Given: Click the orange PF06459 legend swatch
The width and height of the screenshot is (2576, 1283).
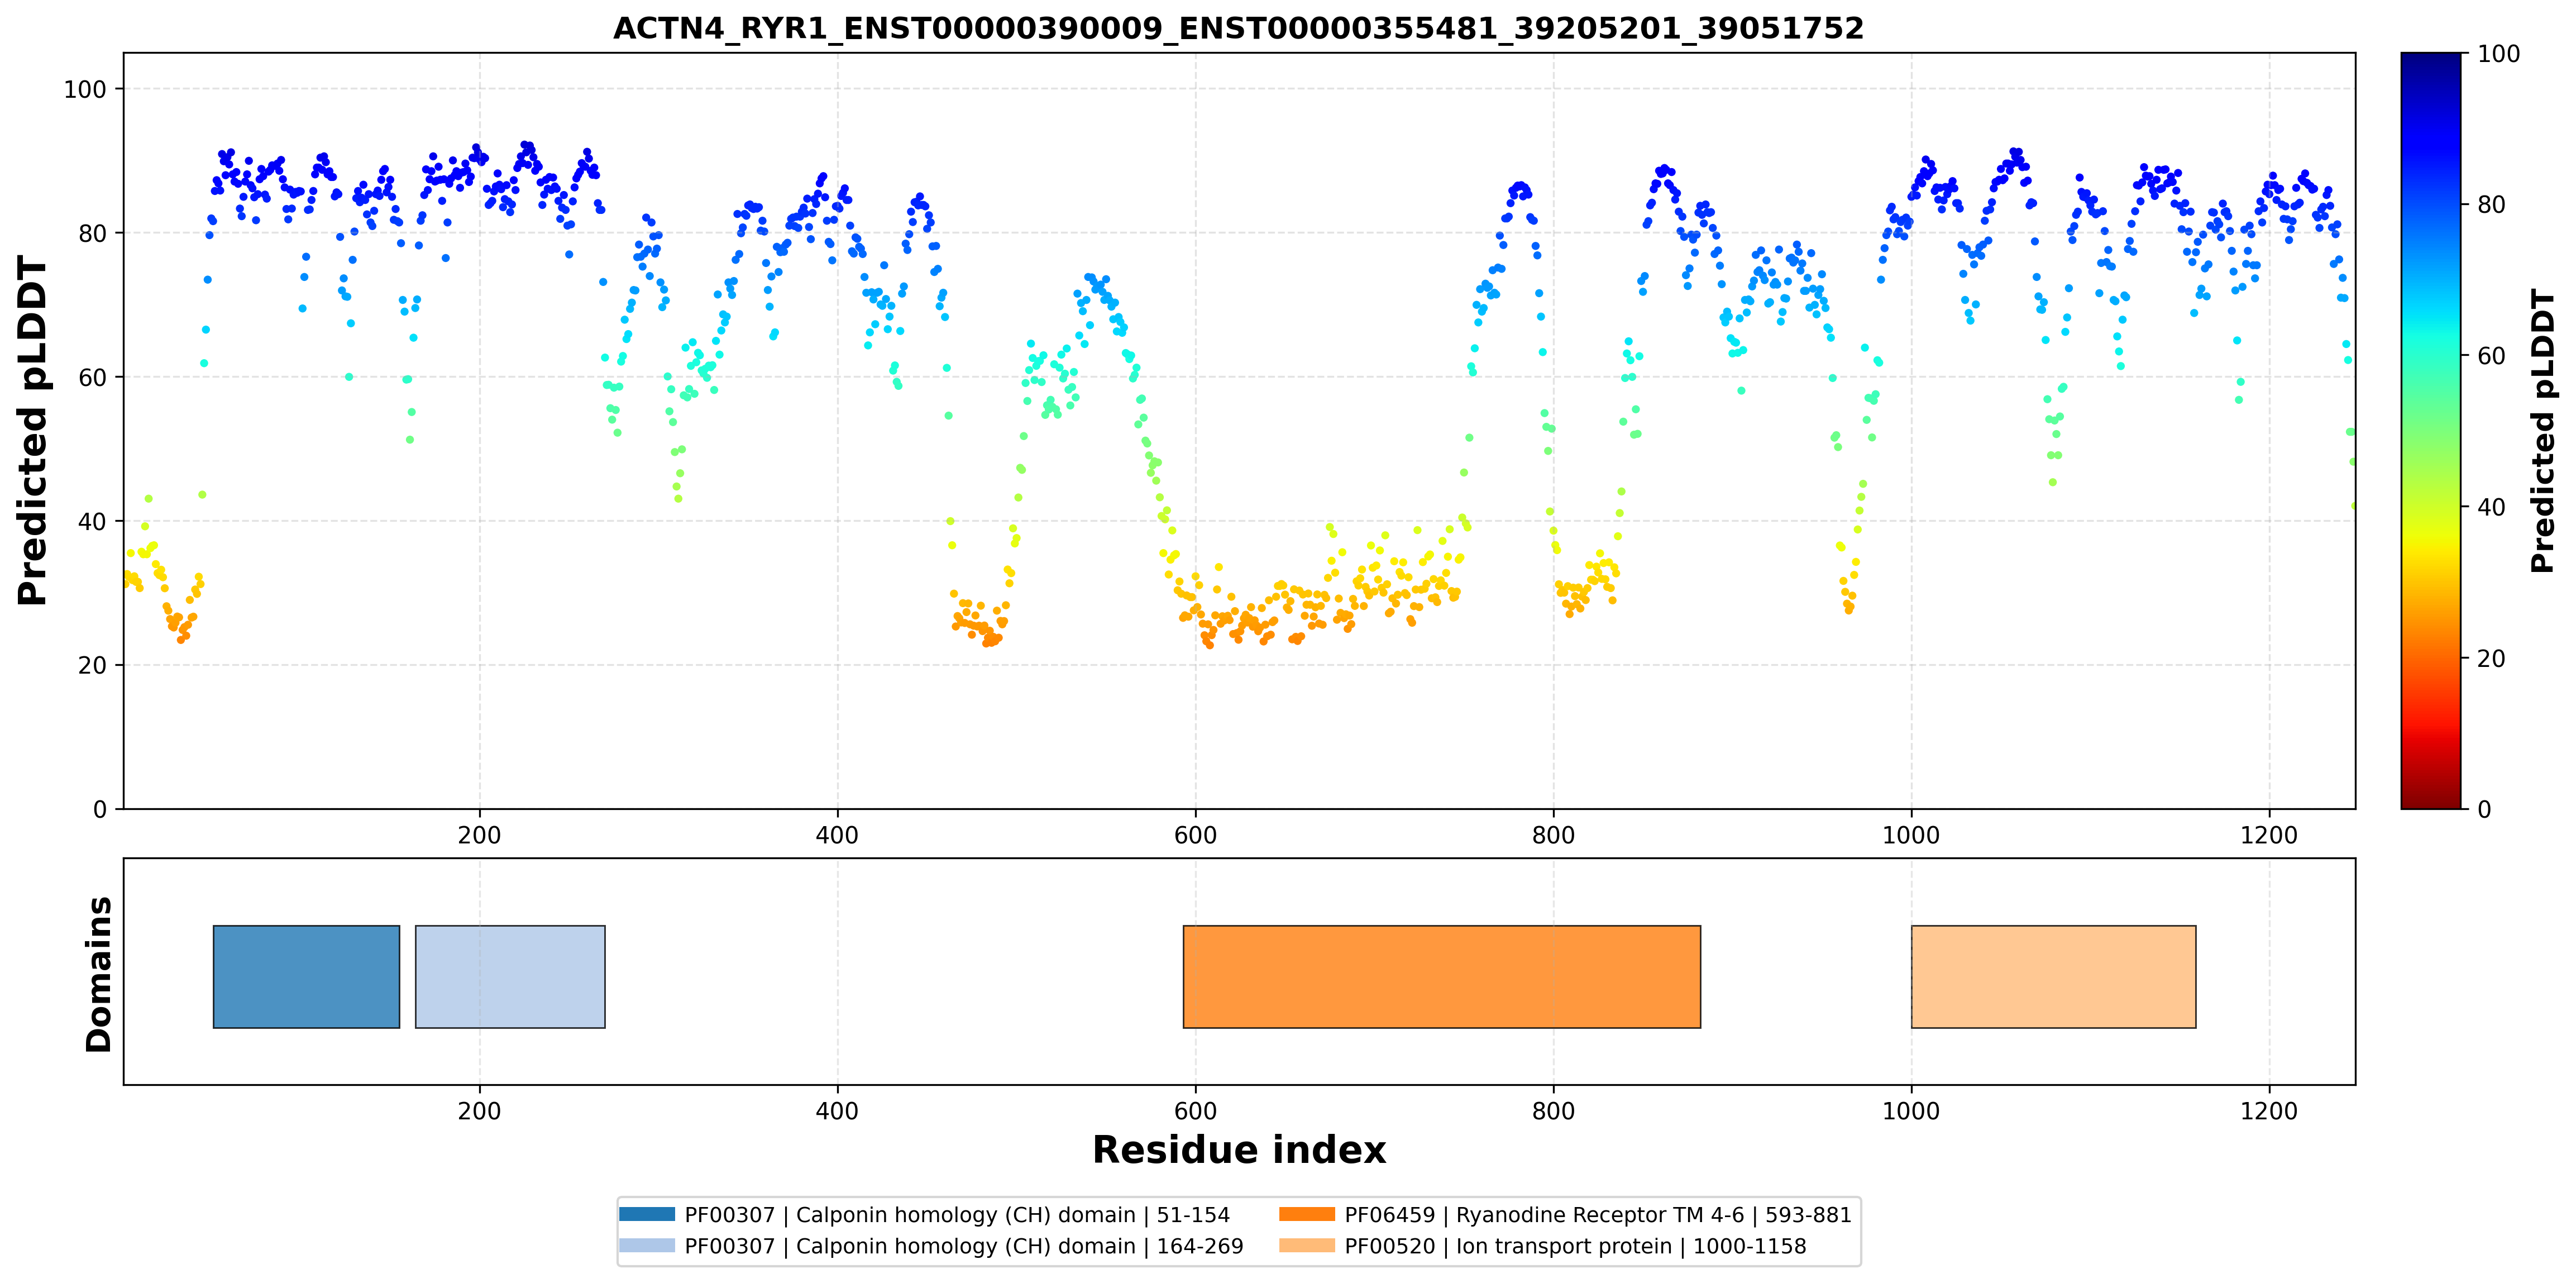Looking at the screenshot, I should [x=1307, y=1214].
